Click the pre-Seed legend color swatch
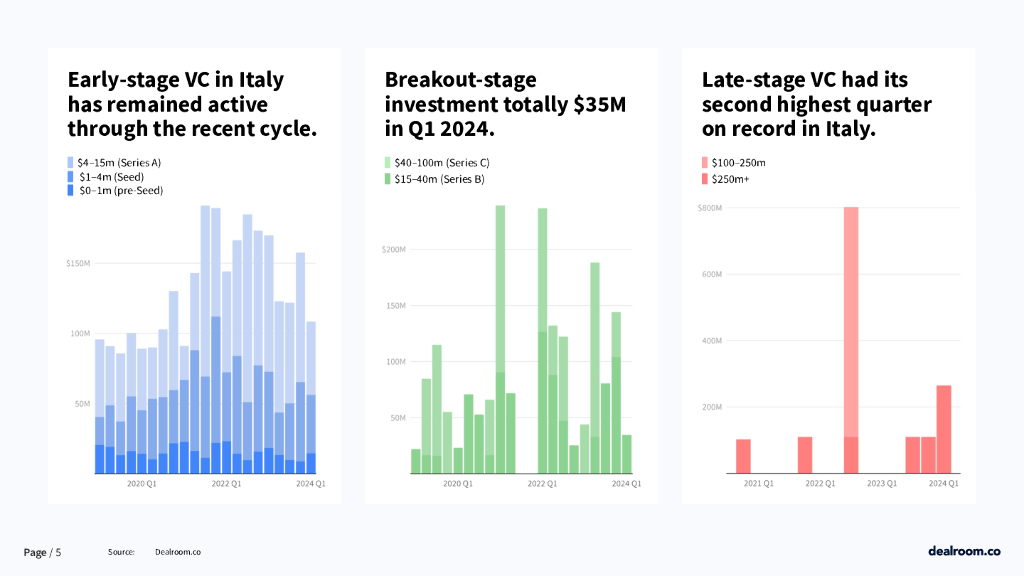 [x=71, y=190]
